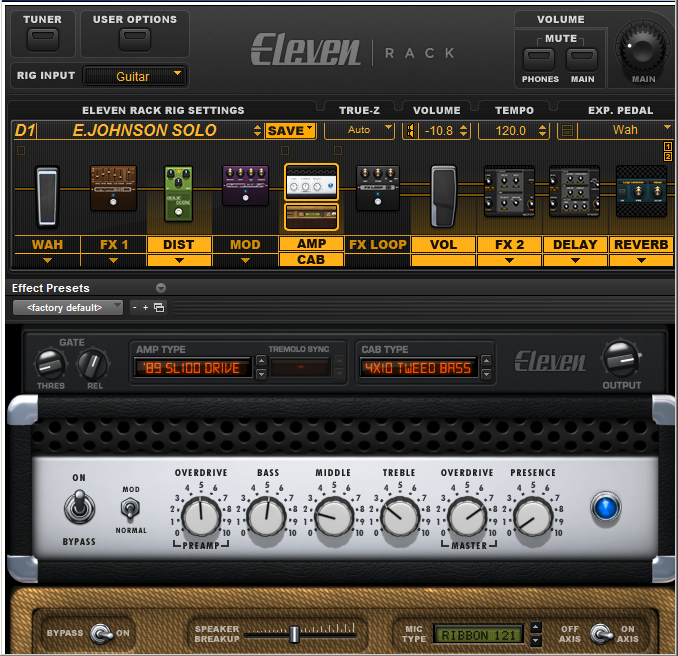Select the AMP tab

pos(311,244)
